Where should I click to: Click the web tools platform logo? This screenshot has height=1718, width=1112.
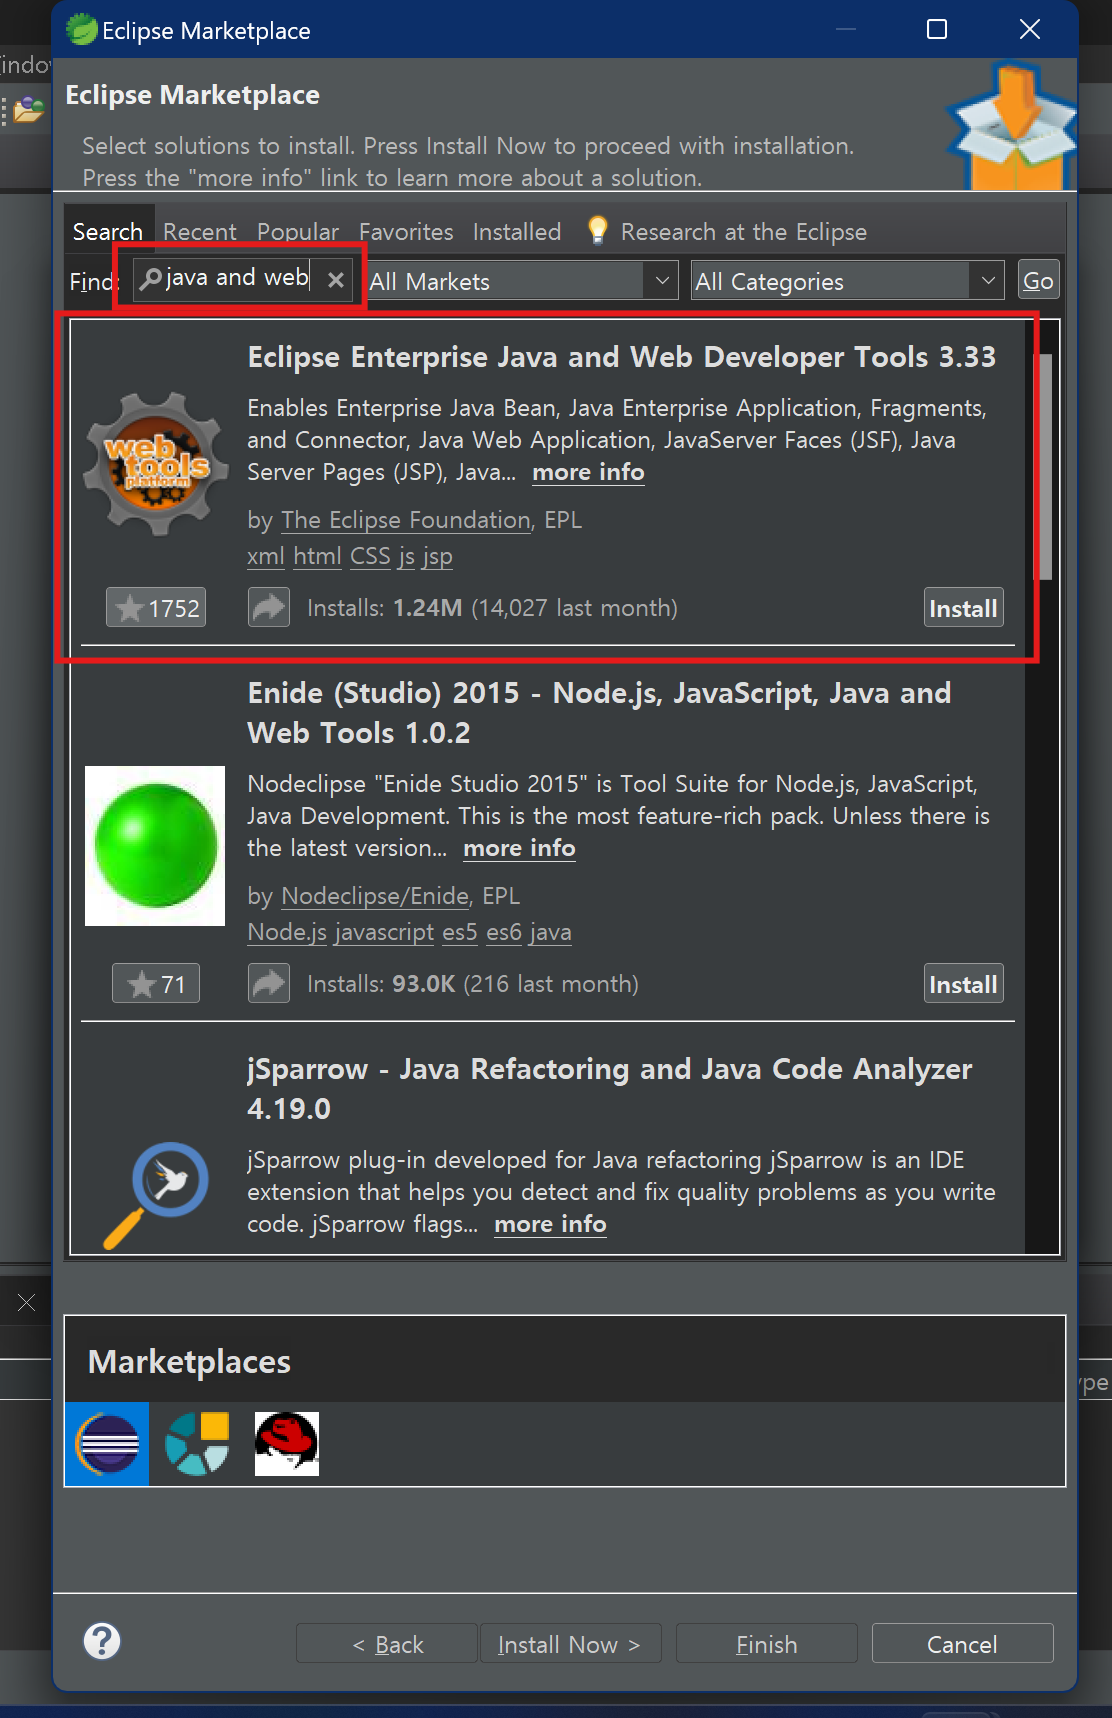156,463
